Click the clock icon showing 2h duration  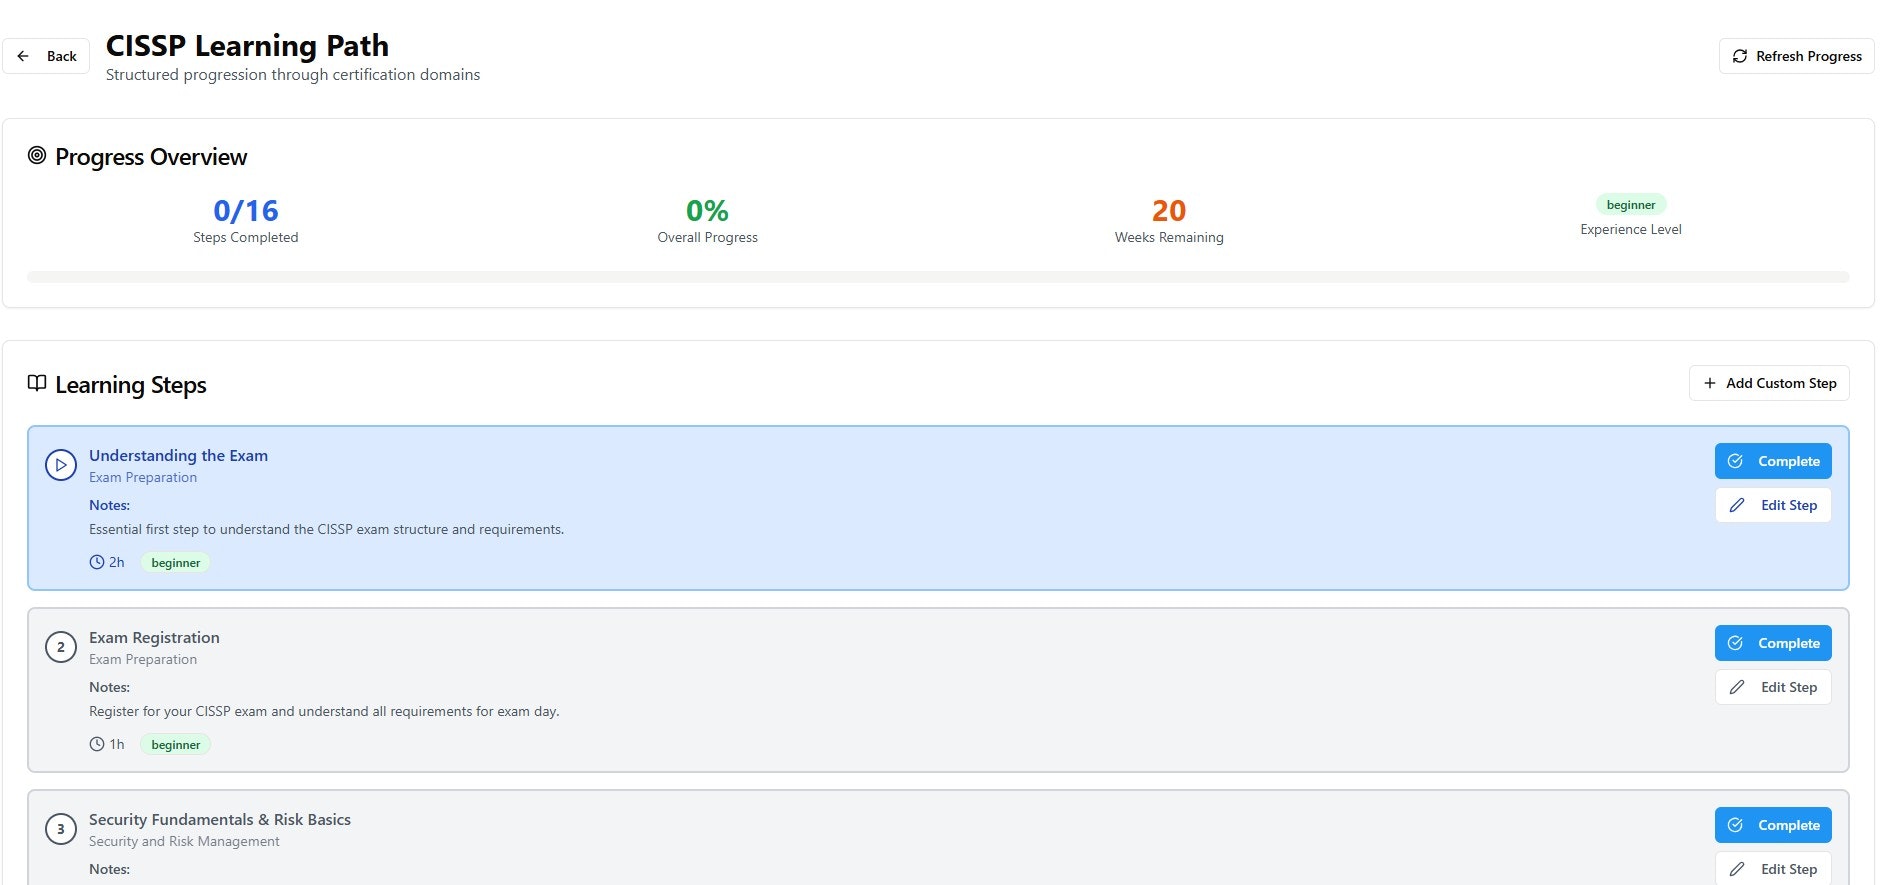97,562
